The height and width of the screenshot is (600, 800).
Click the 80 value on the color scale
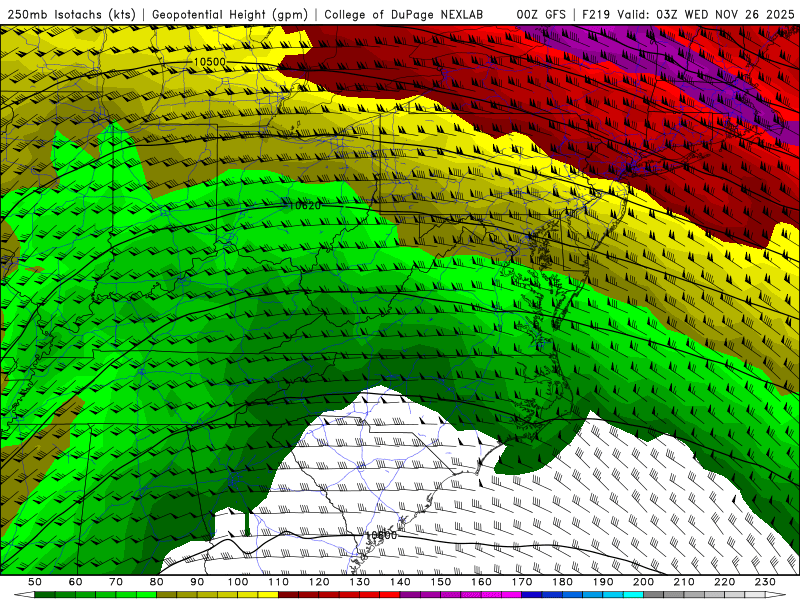pyautogui.click(x=156, y=582)
